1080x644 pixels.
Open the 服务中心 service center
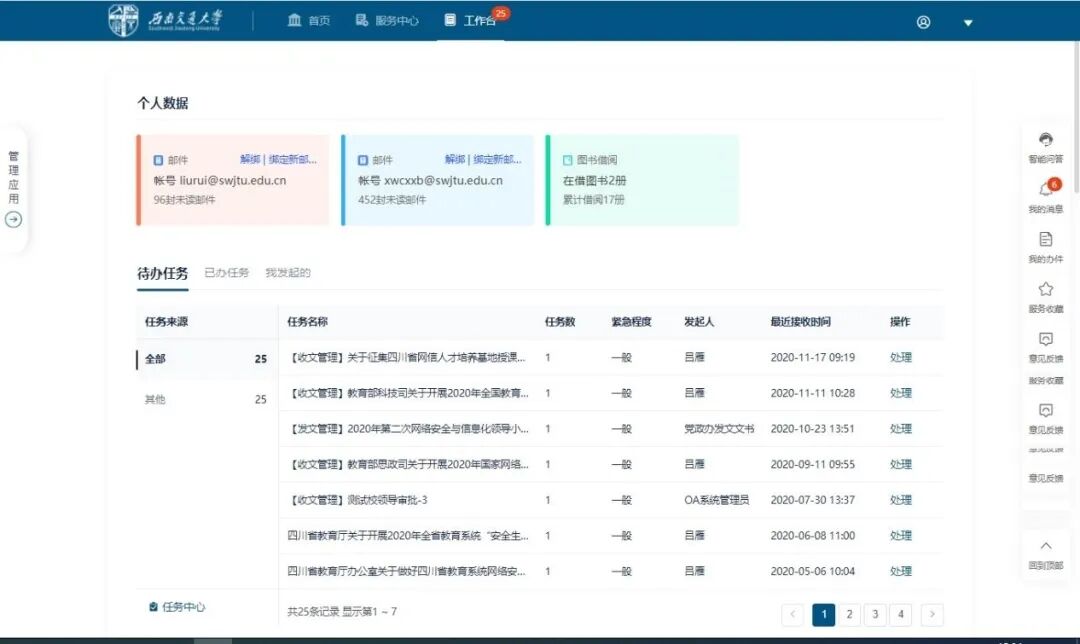[x=387, y=21]
